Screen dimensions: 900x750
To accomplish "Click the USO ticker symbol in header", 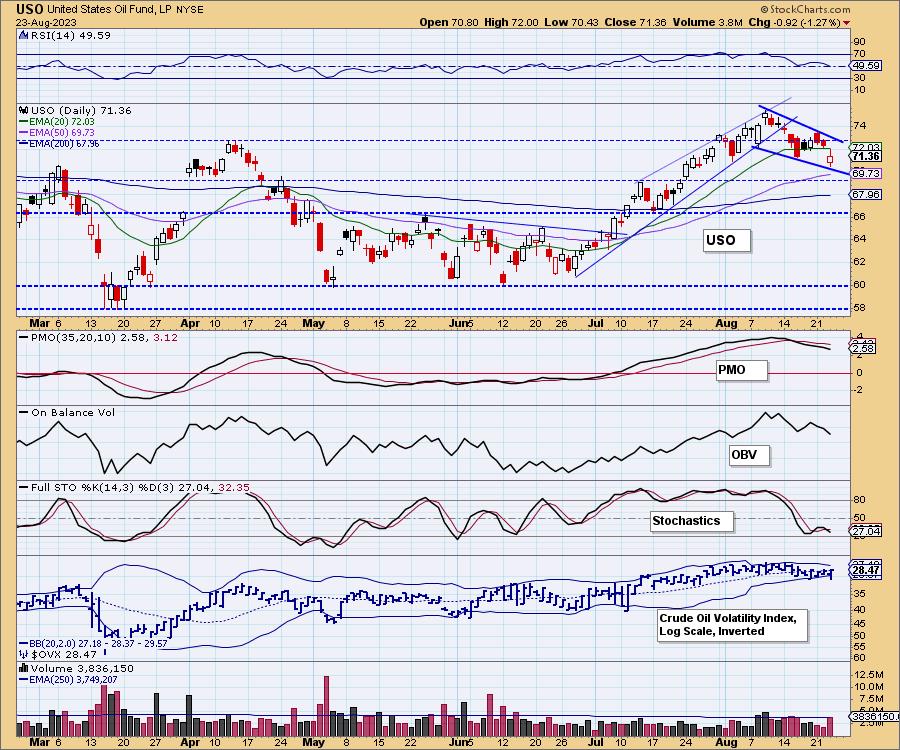I will [28, 9].
